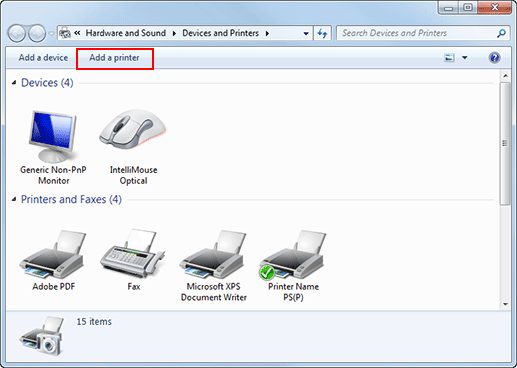Minimize the Devices and Printers window
Viewport: 517px width, 368px height.
(449, 7)
